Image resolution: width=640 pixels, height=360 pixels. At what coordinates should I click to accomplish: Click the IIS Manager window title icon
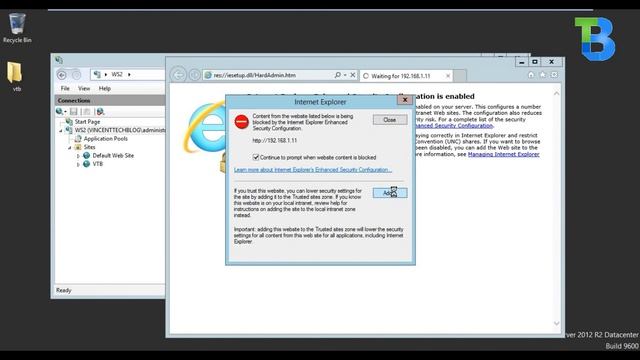click(59, 60)
